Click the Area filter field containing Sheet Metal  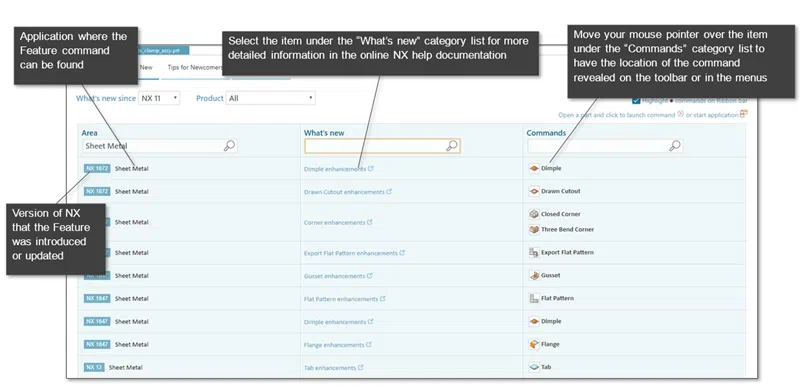(x=159, y=146)
